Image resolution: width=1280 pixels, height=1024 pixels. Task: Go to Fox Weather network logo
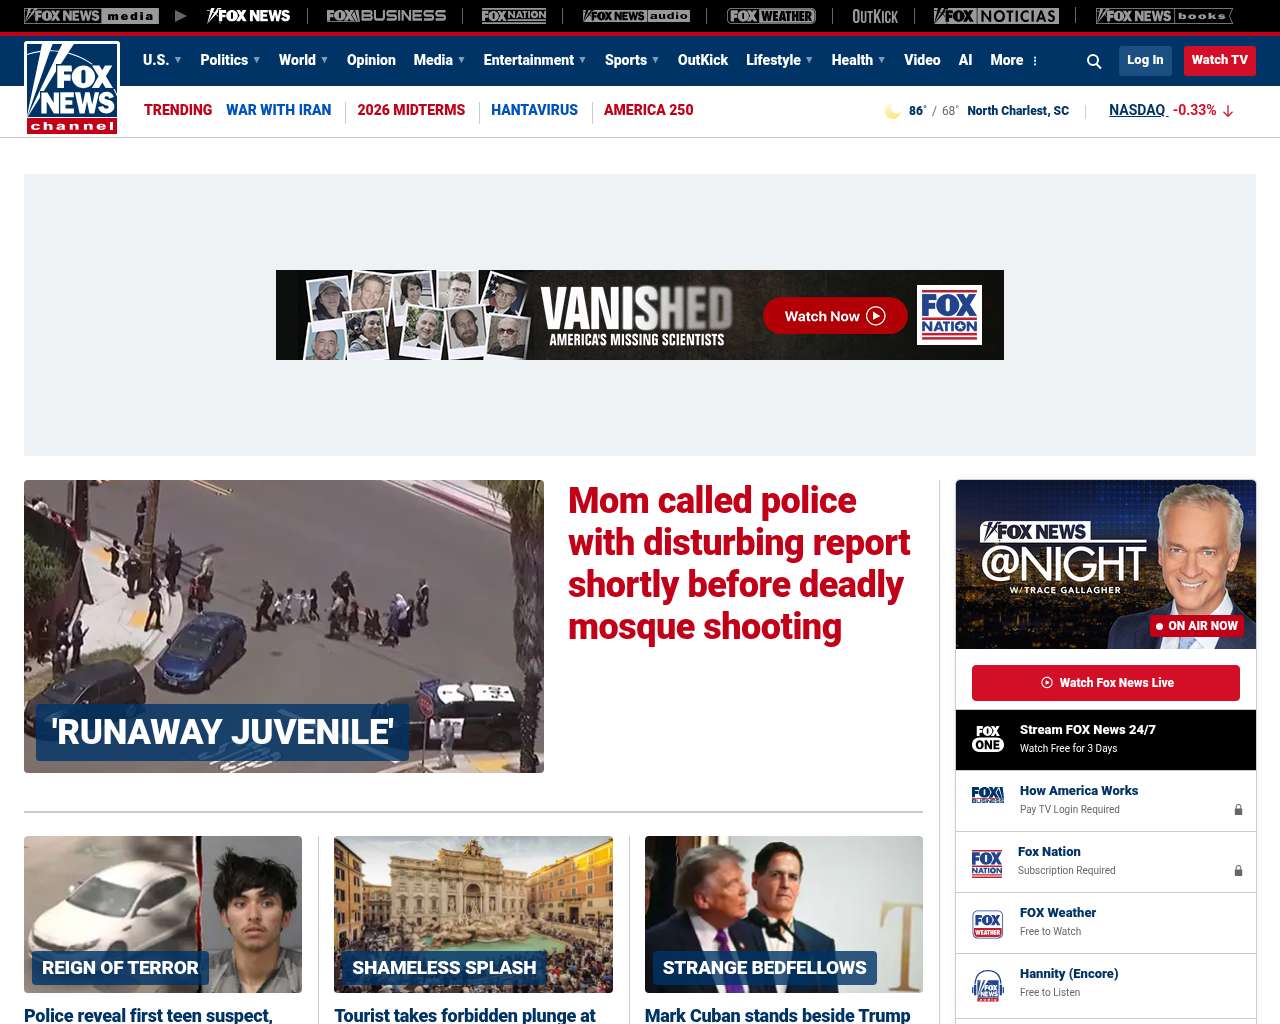(x=771, y=16)
